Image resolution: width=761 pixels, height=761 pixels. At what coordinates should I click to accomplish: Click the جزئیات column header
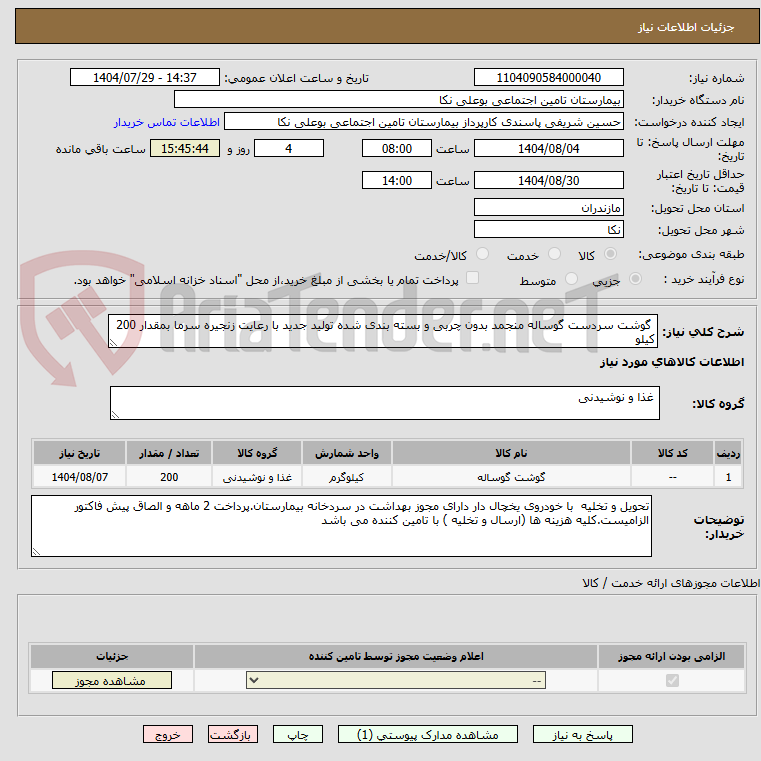click(x=112, y=656)
